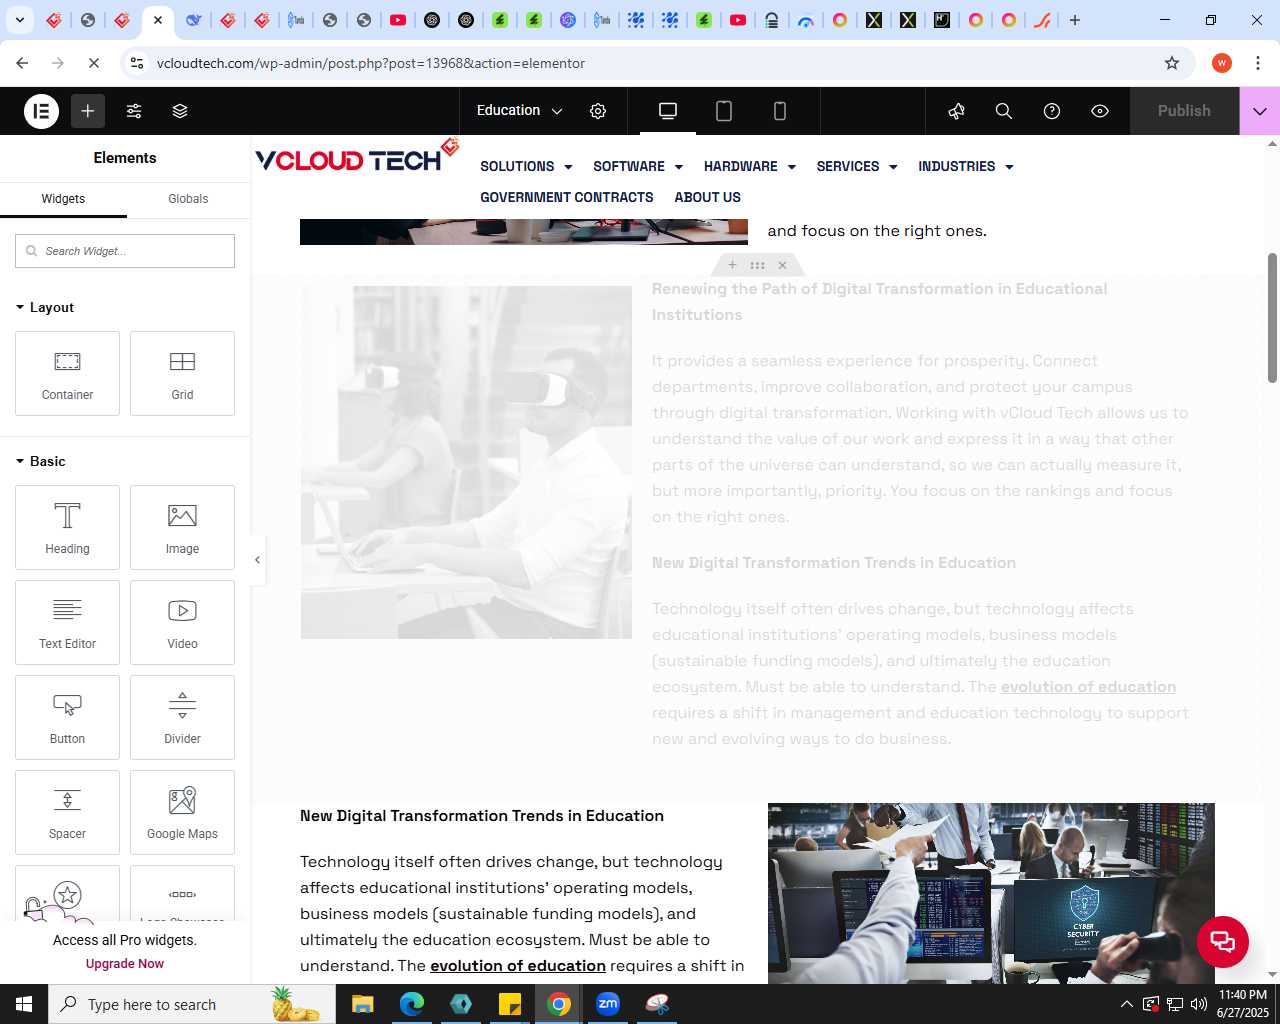Select the Google Maps widget
The image size is (1280, 1024).
pos(182,812)
